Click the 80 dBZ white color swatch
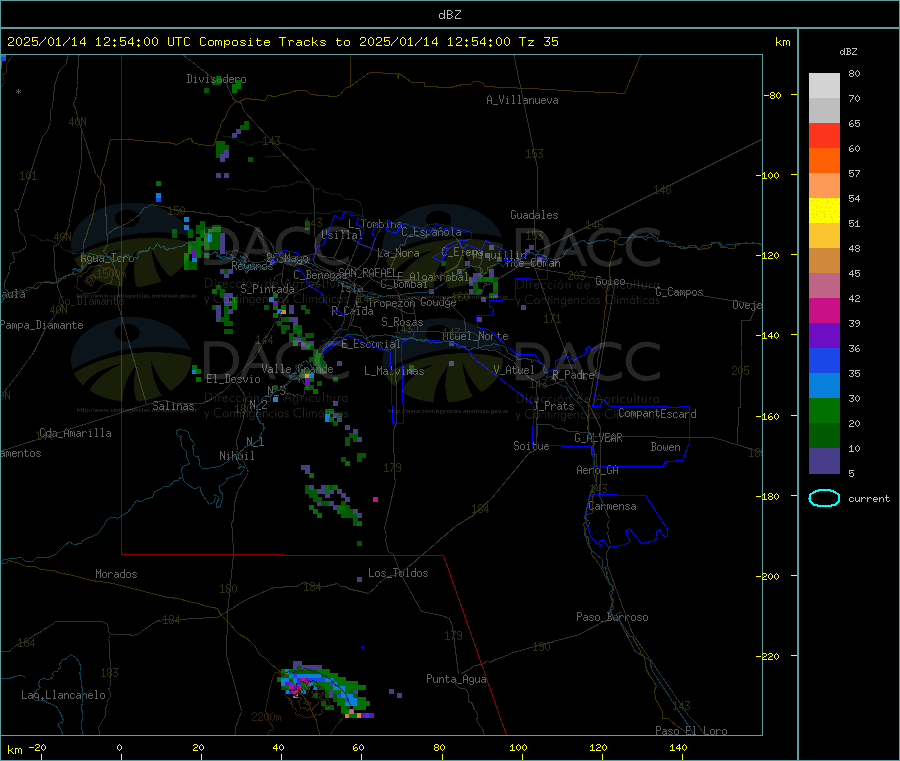Screen dimensions: 900x761 pos(824,86)
